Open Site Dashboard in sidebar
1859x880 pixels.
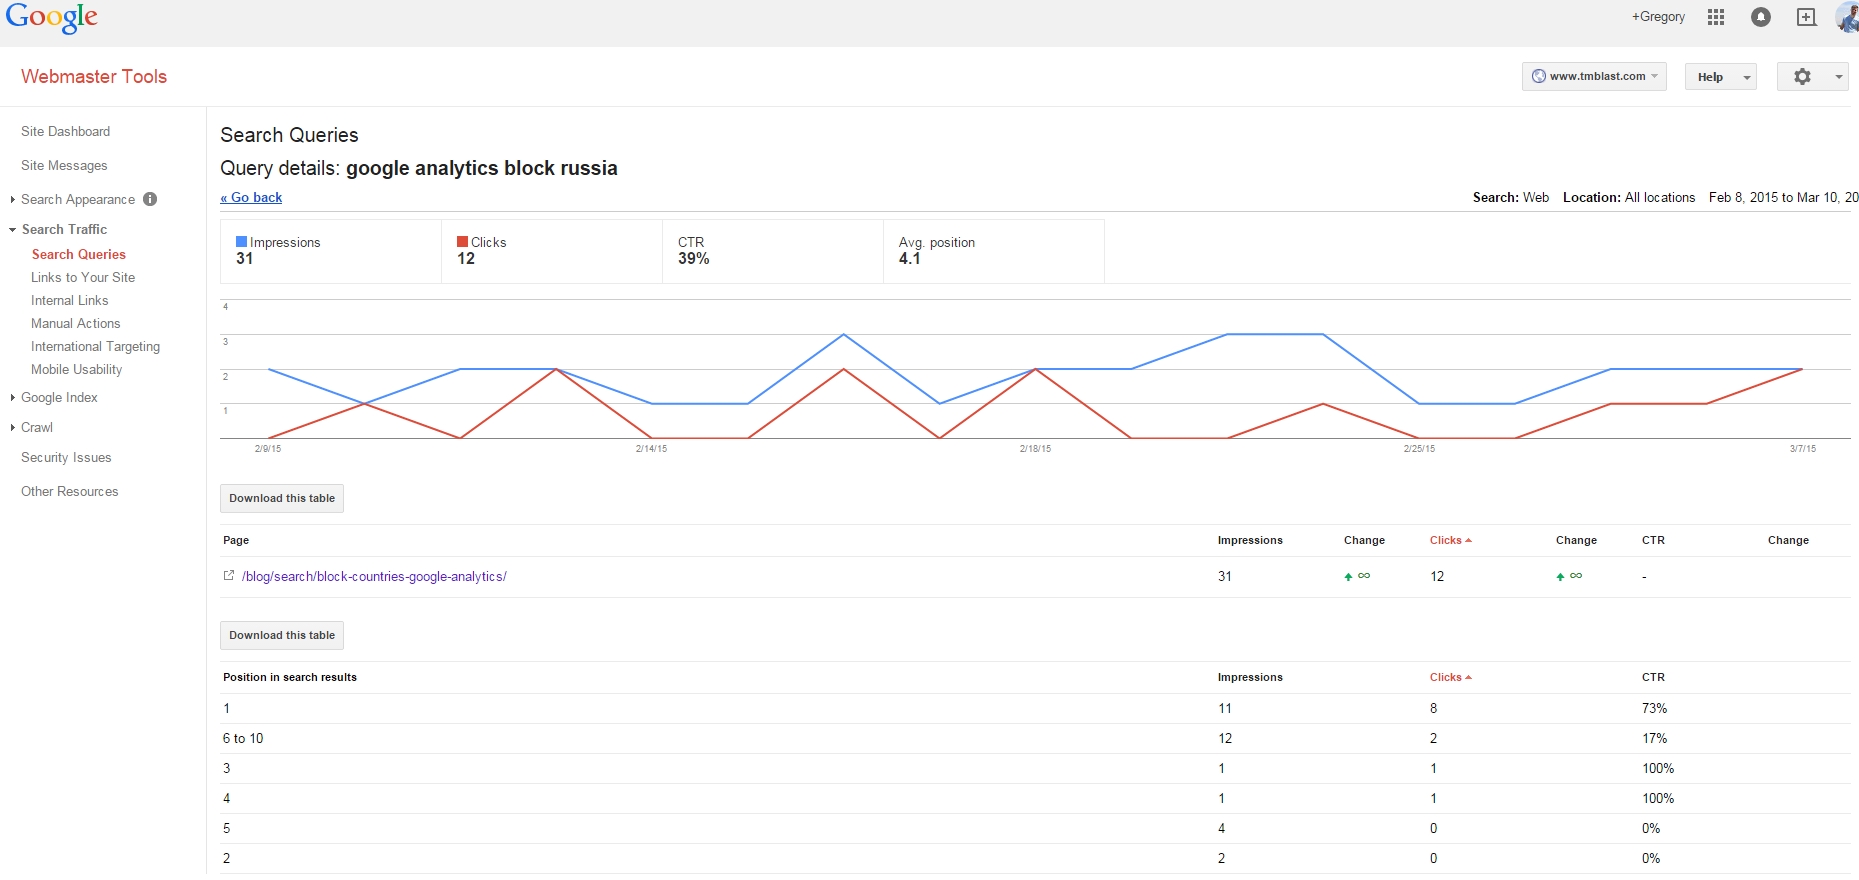coord(66,131)
